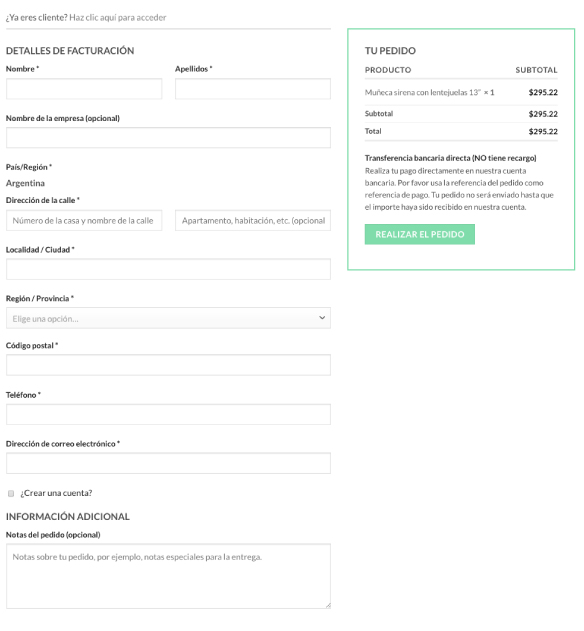Open the Región / Provincia dropdown
The image size is (584, 631).
point(168,318)
